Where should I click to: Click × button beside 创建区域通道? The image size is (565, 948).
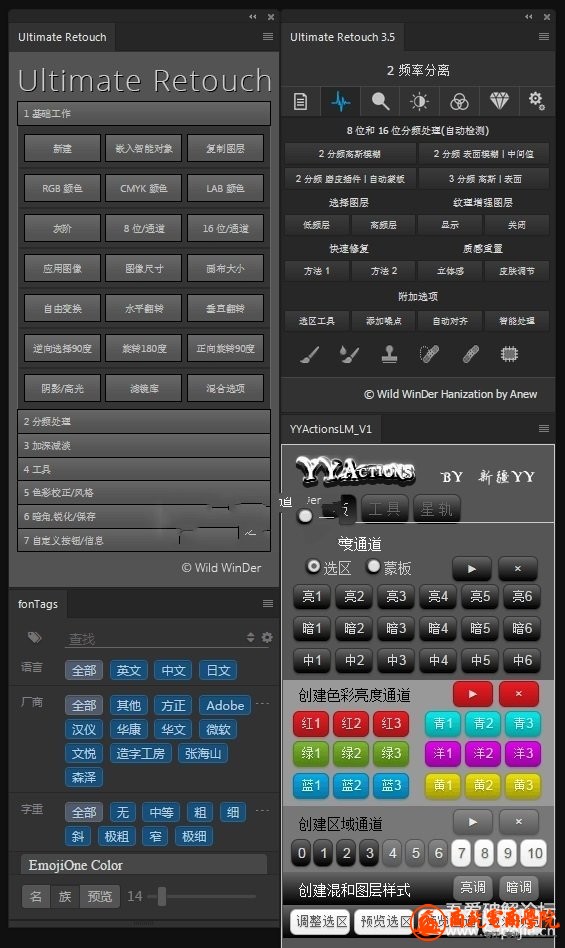518,822
